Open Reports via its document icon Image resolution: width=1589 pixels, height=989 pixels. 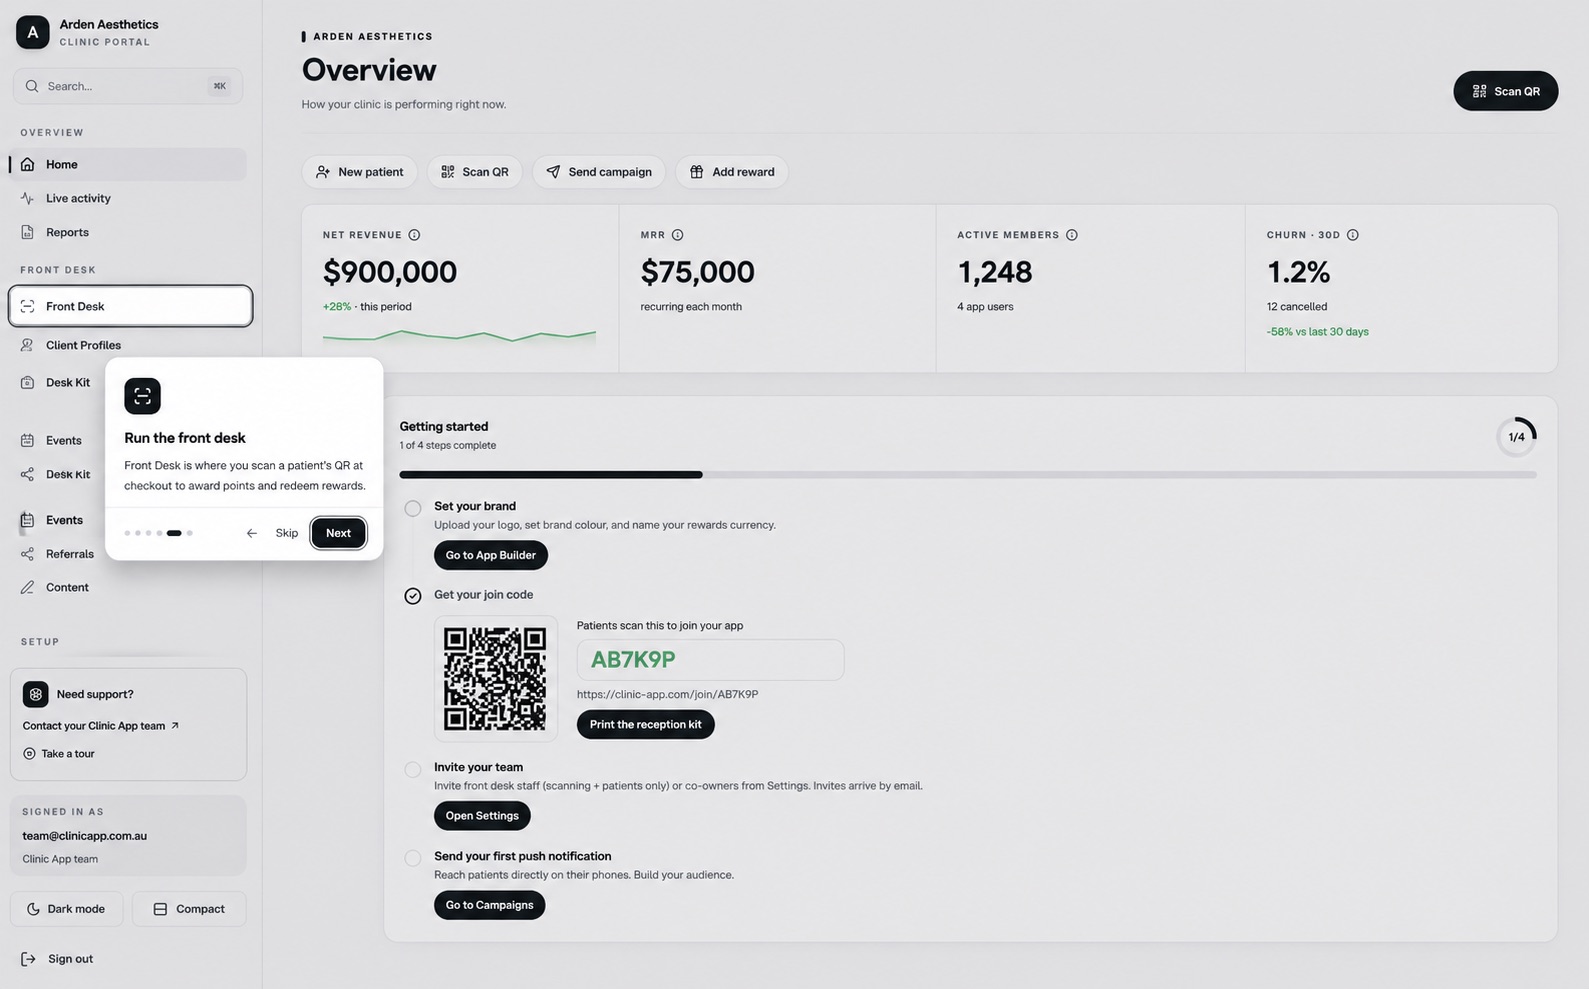(x=28, y=232)
